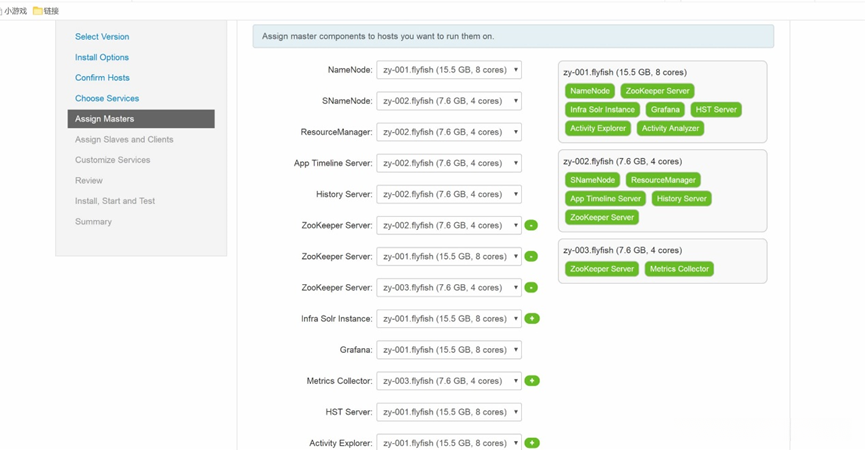Open the Grafana host dropdown
The width and height of the screenshot is (865, 450).
pos(449,350)
